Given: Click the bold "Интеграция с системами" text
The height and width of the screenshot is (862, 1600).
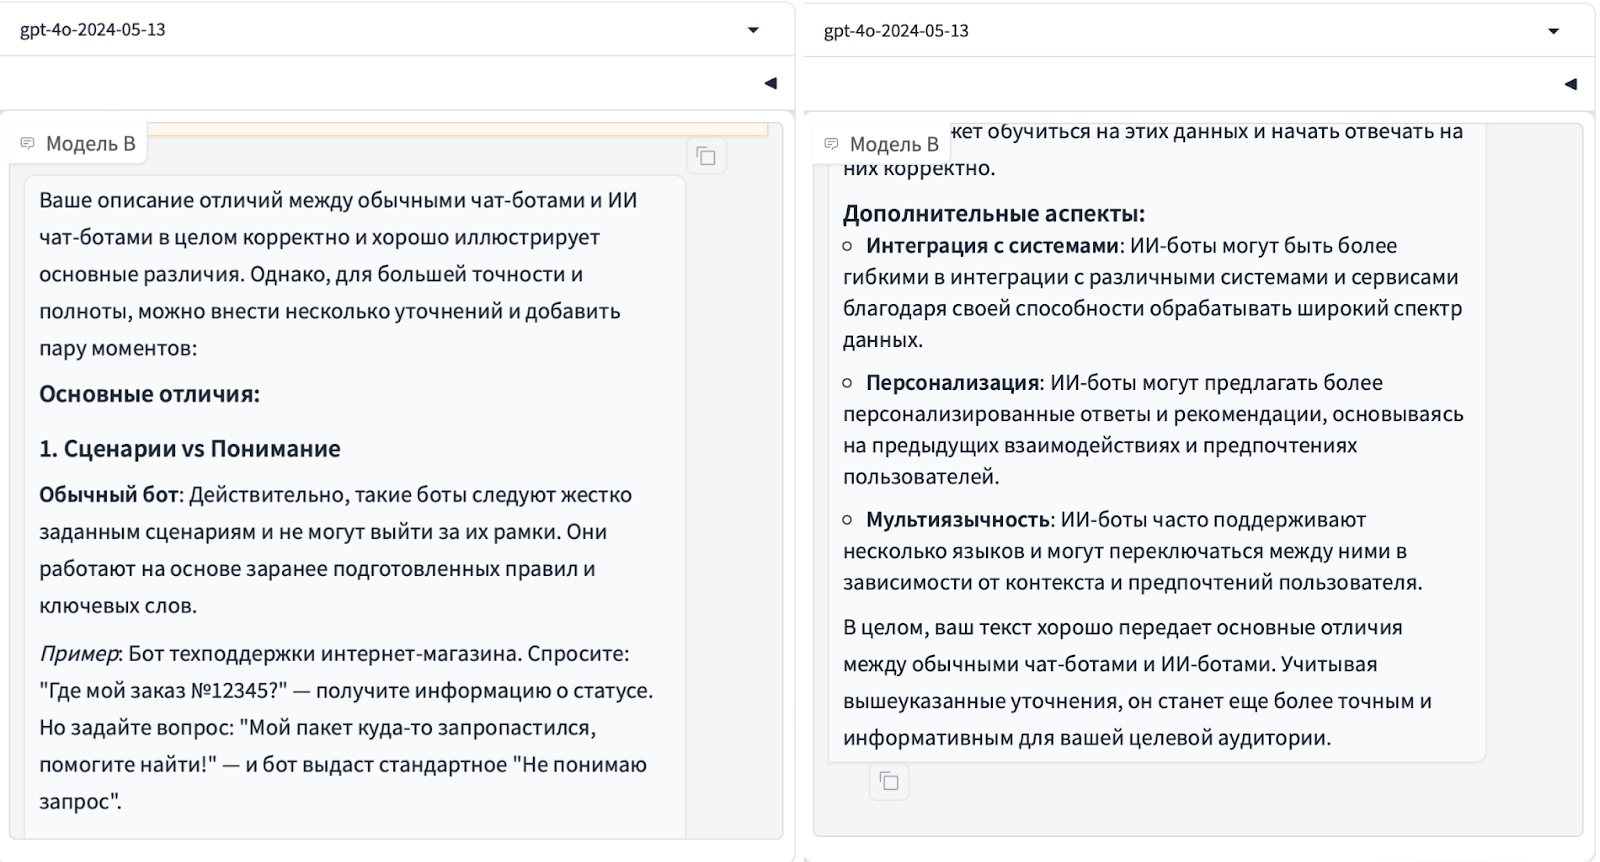Looking at the screenshot, I should (x=991, y=246).
